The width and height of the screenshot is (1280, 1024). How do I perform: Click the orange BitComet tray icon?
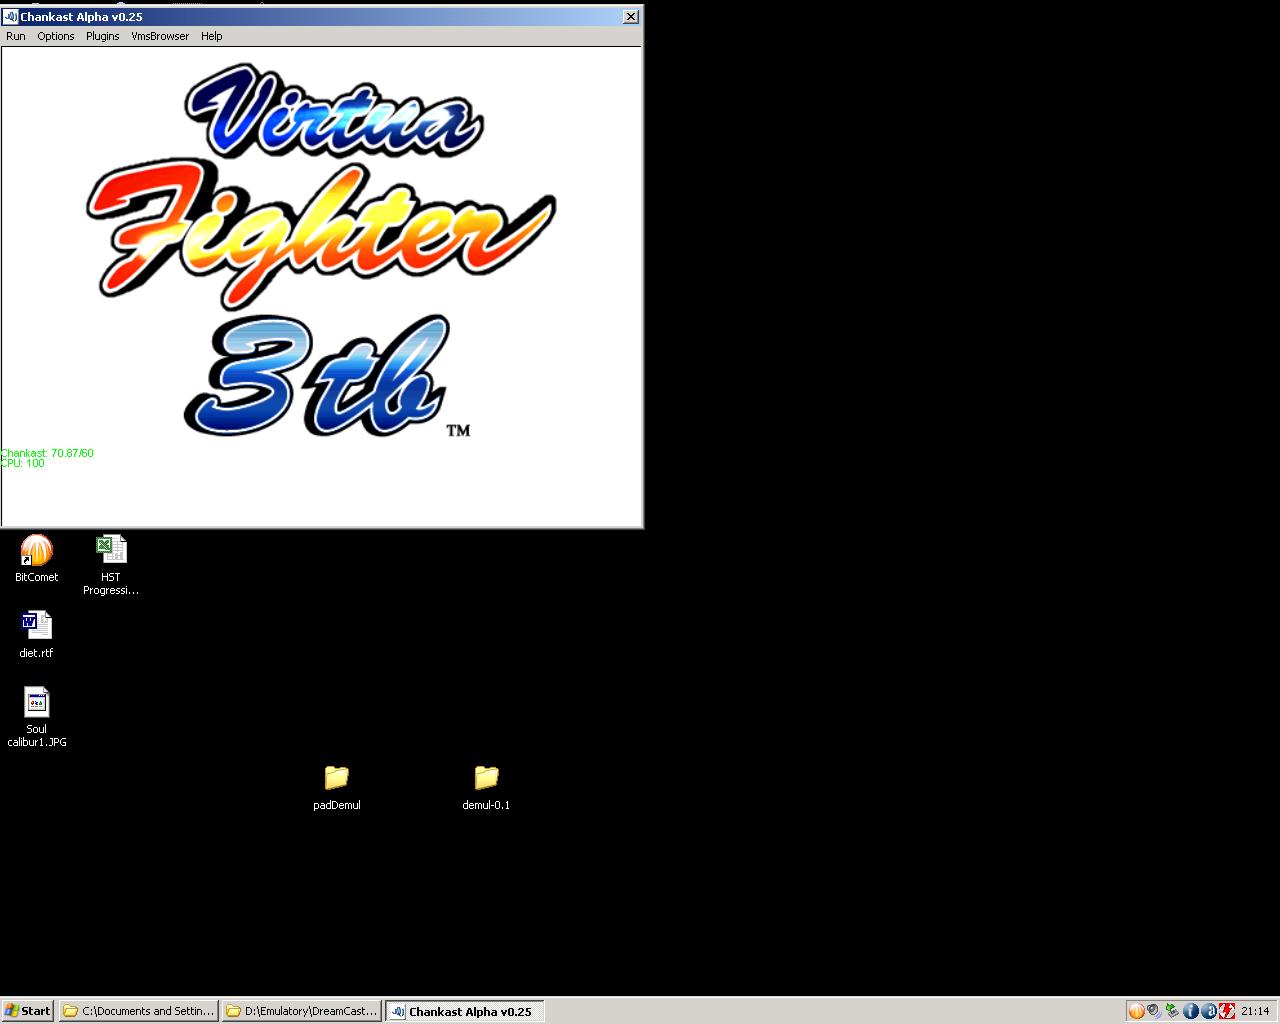[1136, 1011]
